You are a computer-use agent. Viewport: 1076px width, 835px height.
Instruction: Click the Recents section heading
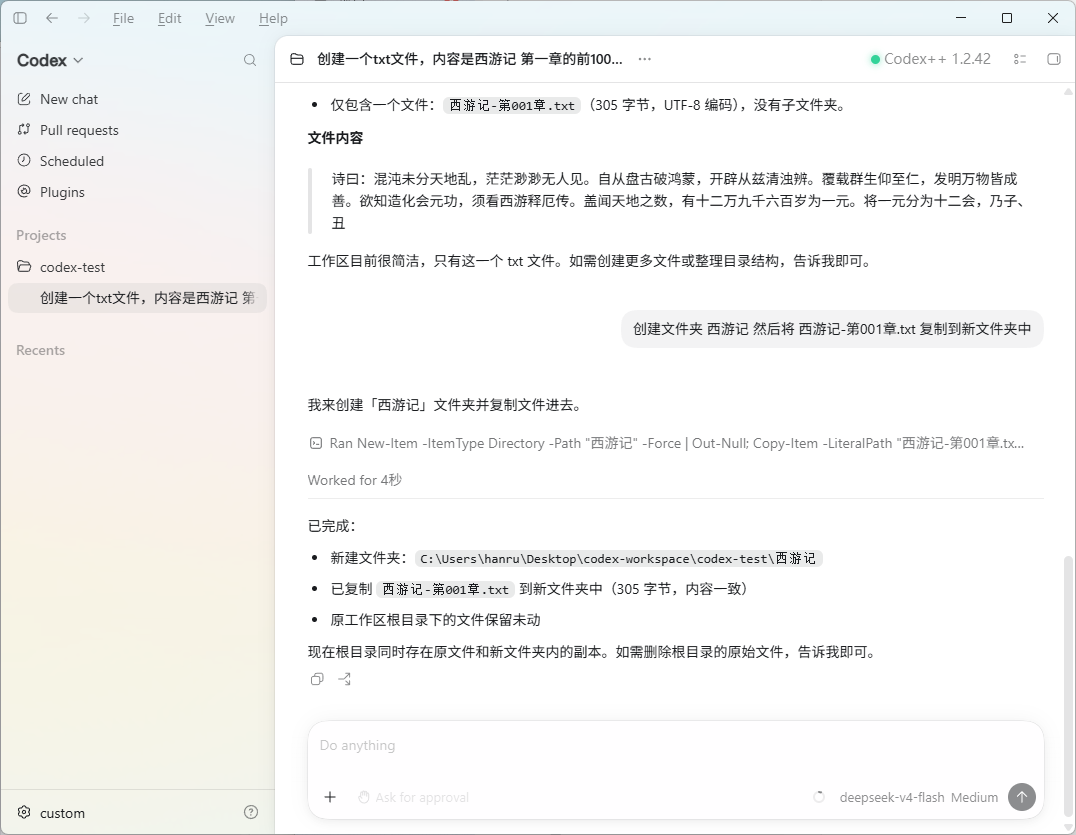(40, 350)
